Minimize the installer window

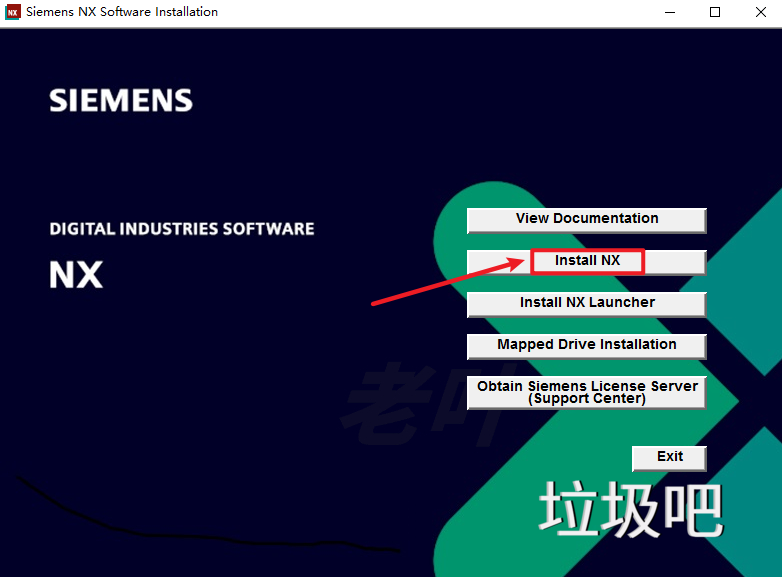coord(669,12)
